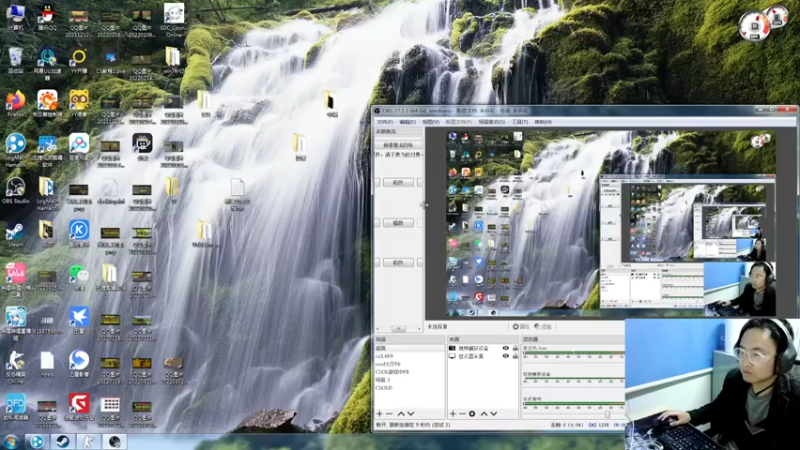This screenshot has width=800, height=450.
Task: Click the OBS icon in the taskbar
Action: (114, 442)
